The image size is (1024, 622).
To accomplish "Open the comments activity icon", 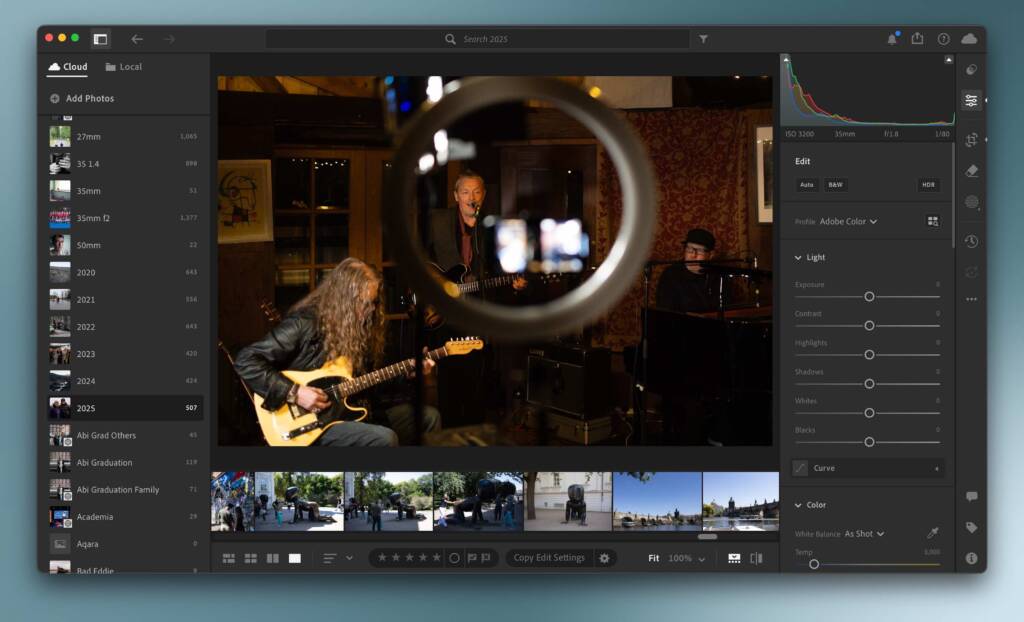I will point(971,496).
